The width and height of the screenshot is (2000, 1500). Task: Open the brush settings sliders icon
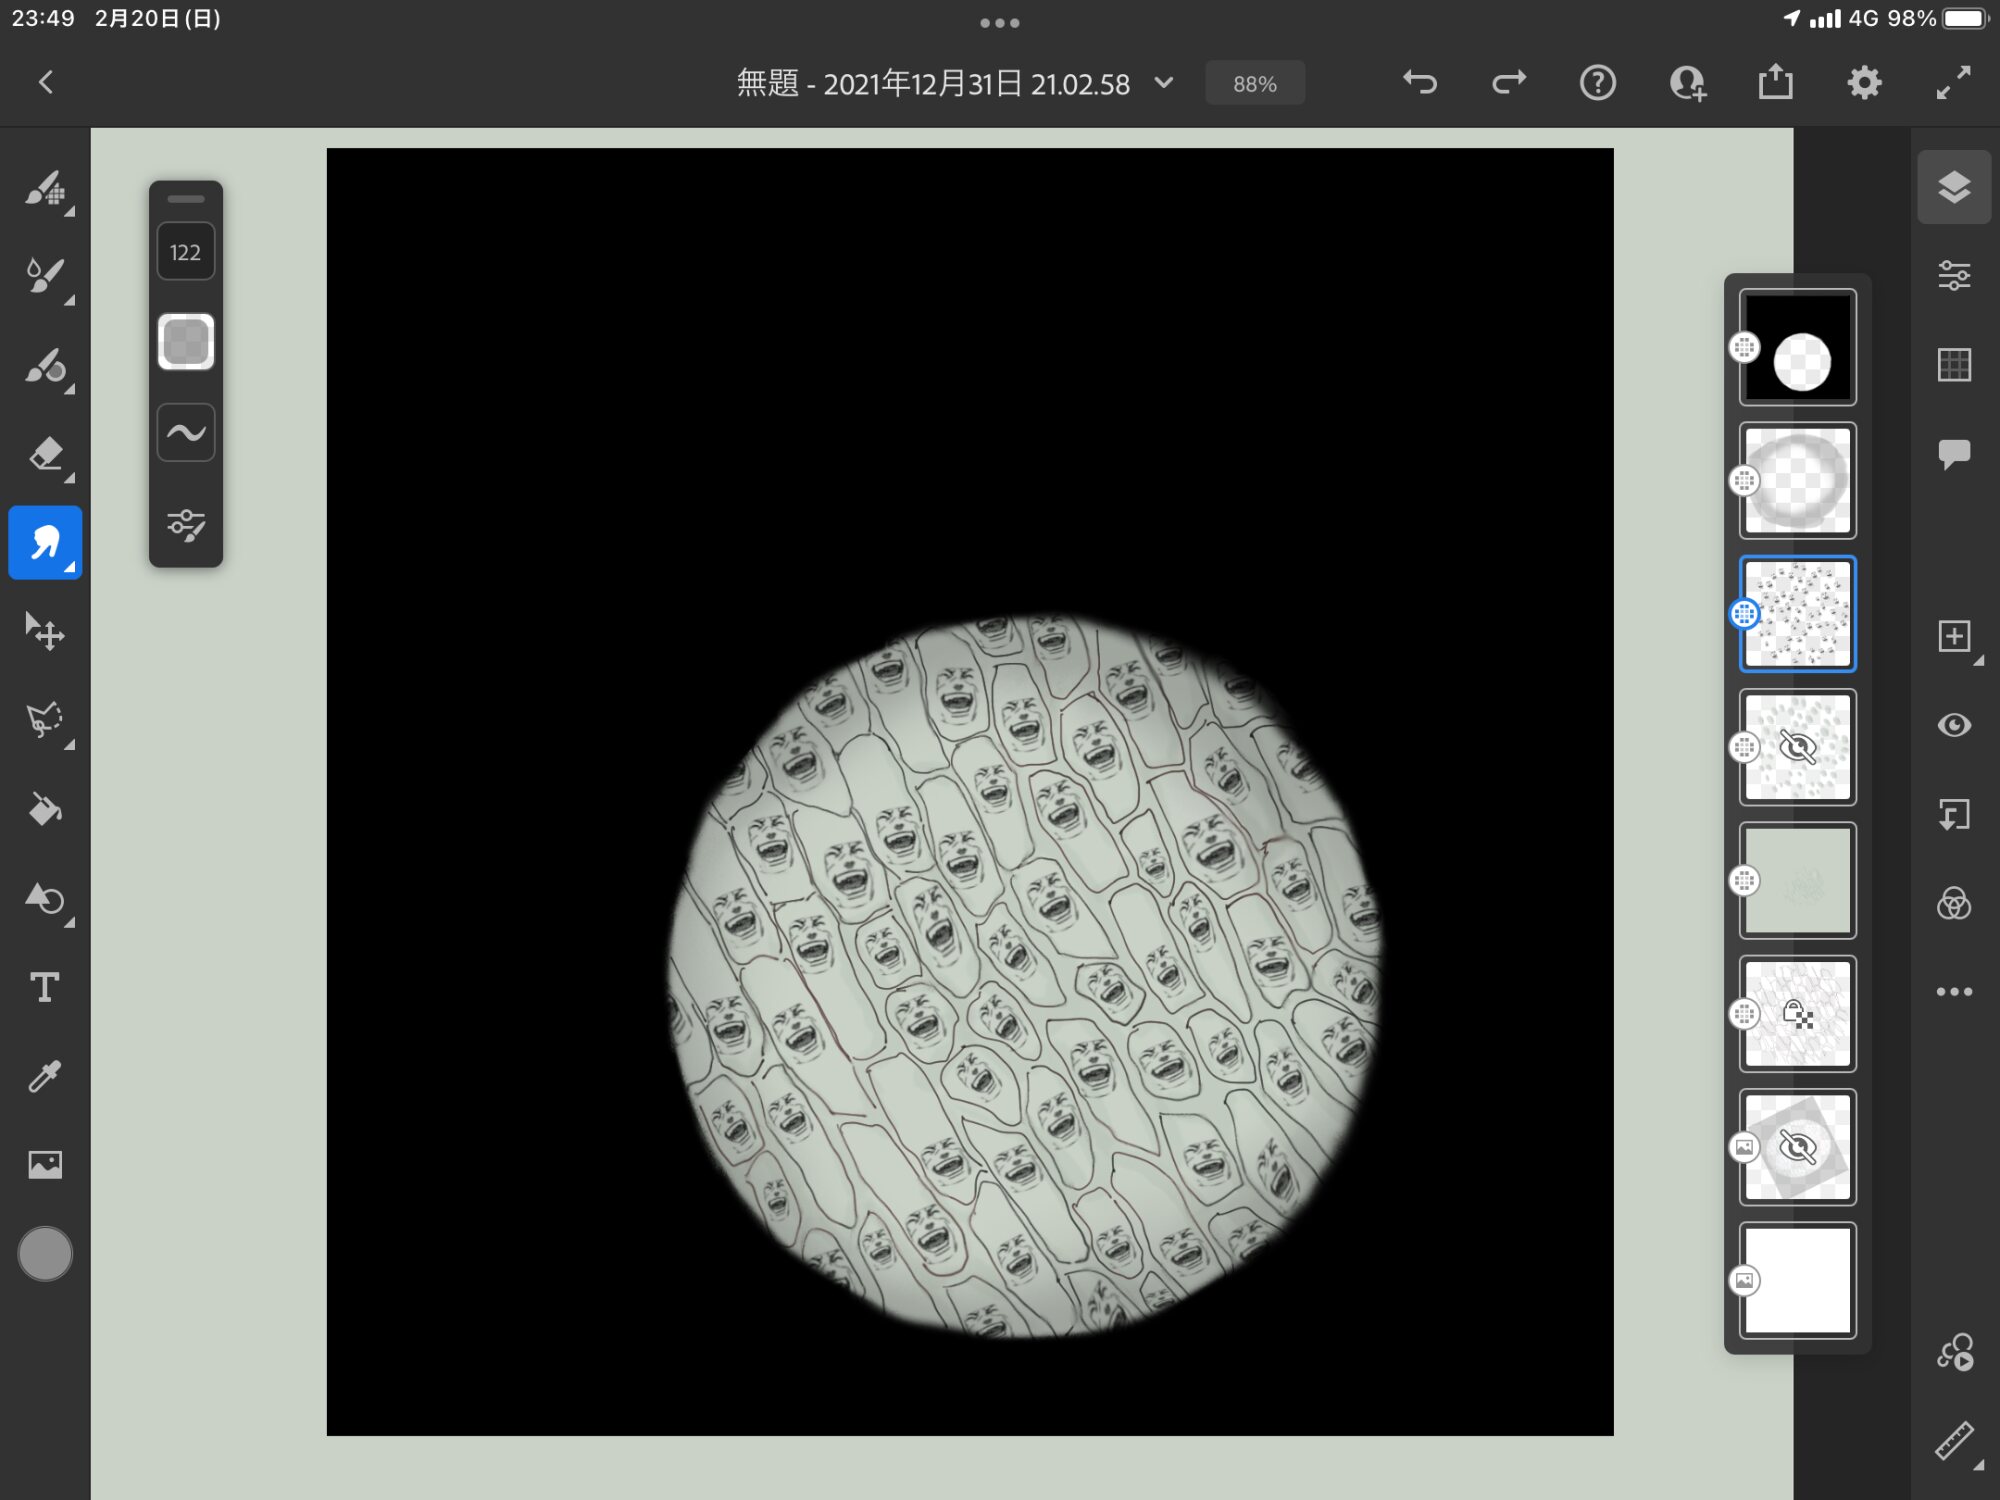[186, 524]
